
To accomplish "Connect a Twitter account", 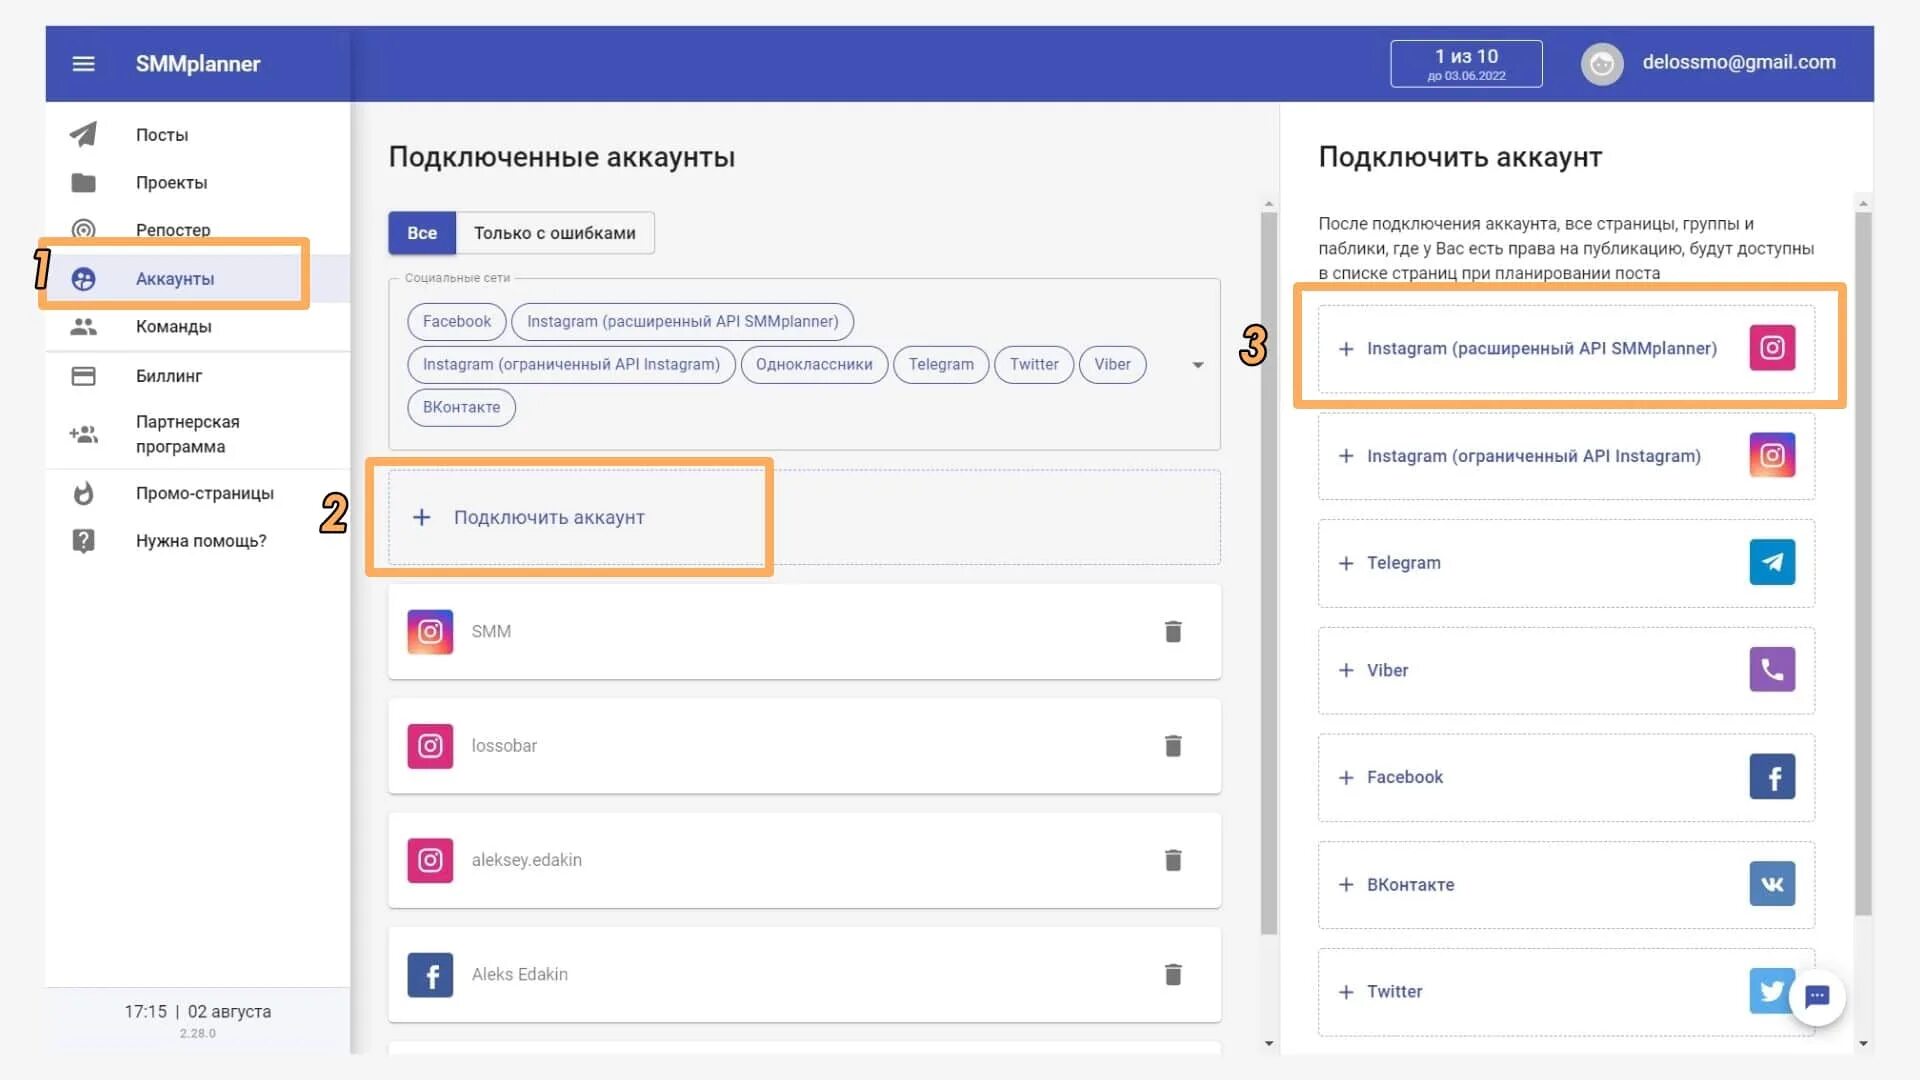I will tap(1566, 991).
